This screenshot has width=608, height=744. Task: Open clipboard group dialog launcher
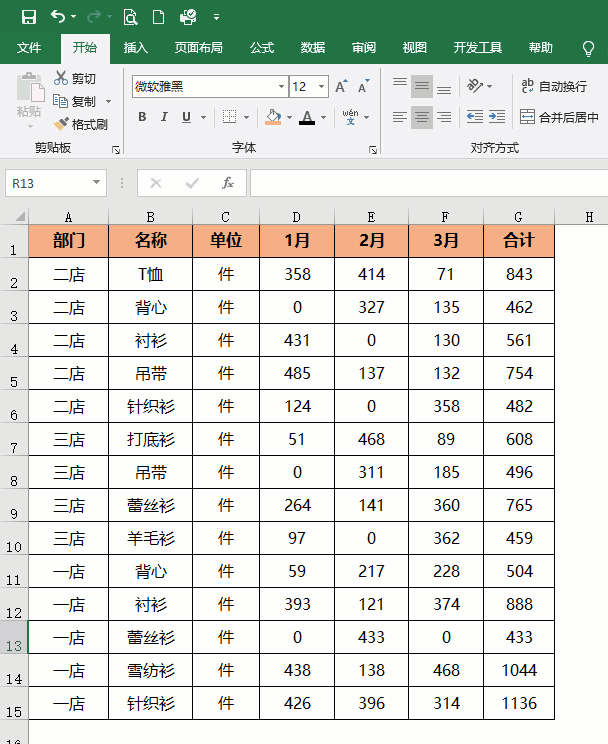coord(116,150)
